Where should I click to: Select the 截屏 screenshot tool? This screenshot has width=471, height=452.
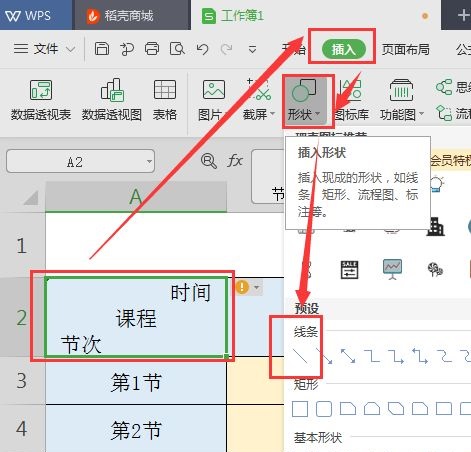pos(259,100)
